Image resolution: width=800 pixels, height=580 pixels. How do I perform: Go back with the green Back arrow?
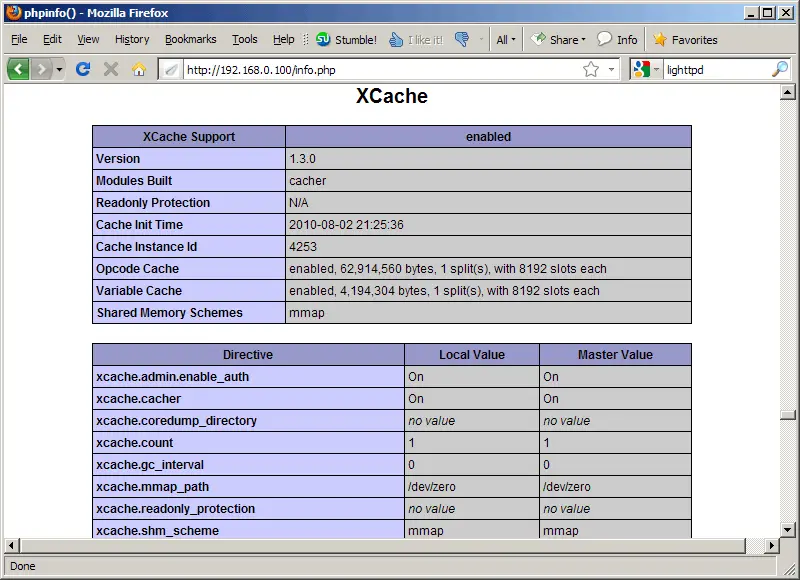tap(18, 69)
